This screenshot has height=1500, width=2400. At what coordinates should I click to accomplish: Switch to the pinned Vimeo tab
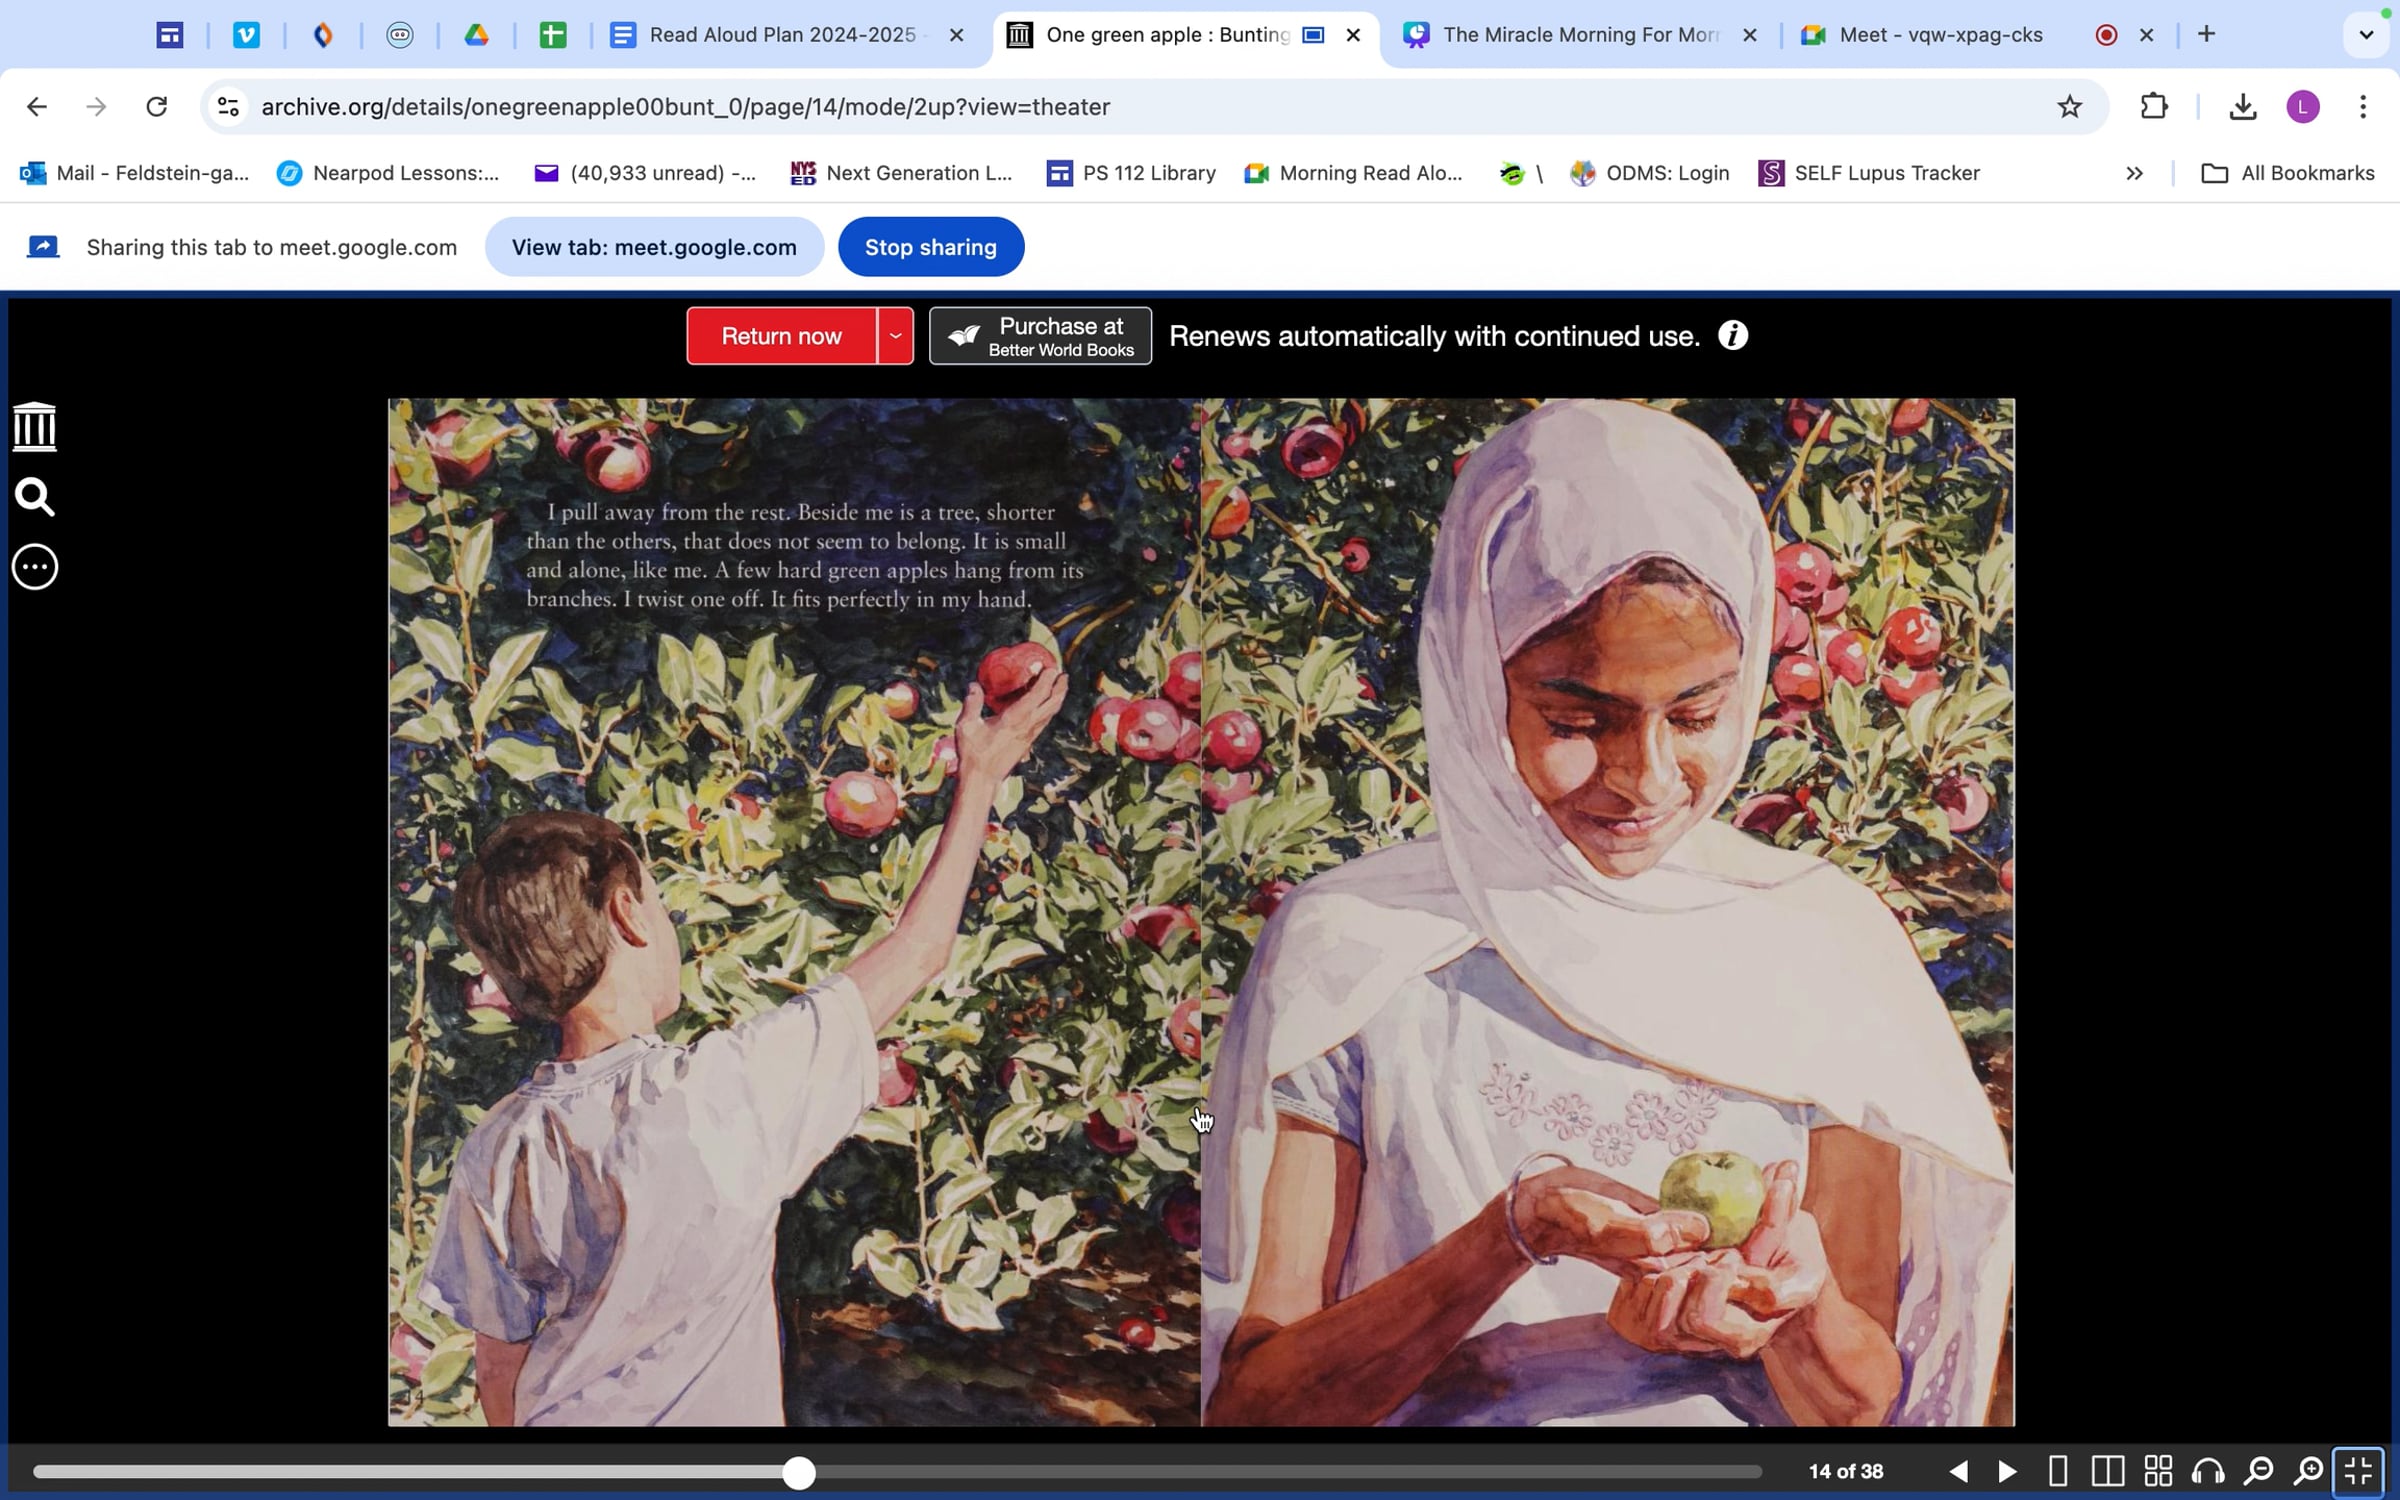click(x=246, y=35)
